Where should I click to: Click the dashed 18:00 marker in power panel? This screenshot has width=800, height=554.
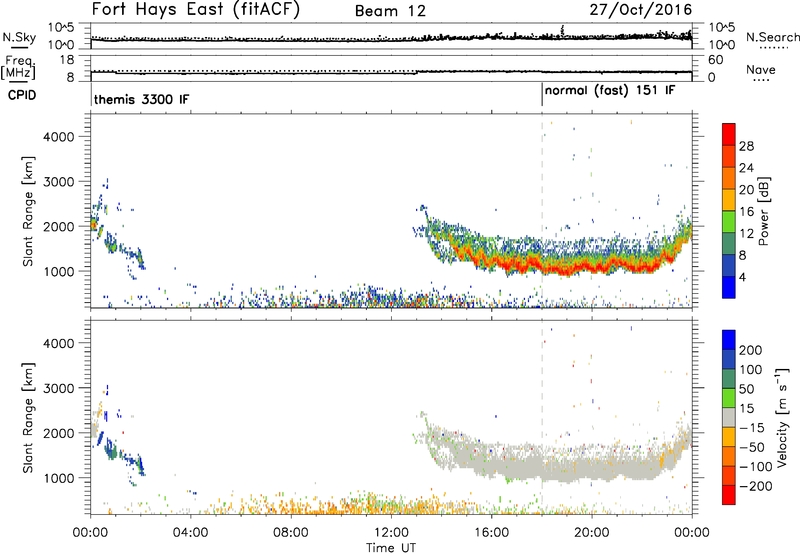coord(542,211)
